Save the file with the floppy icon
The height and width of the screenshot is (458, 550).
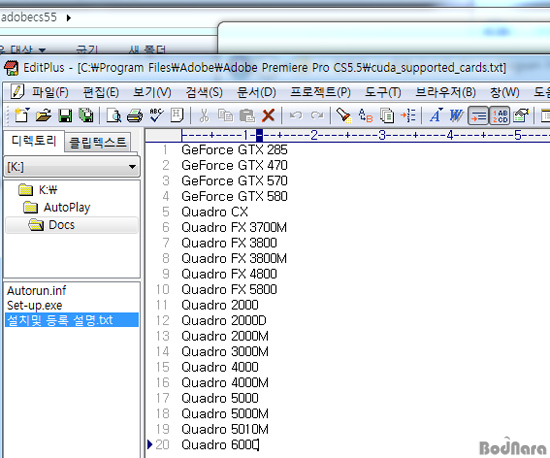[65, 115]
